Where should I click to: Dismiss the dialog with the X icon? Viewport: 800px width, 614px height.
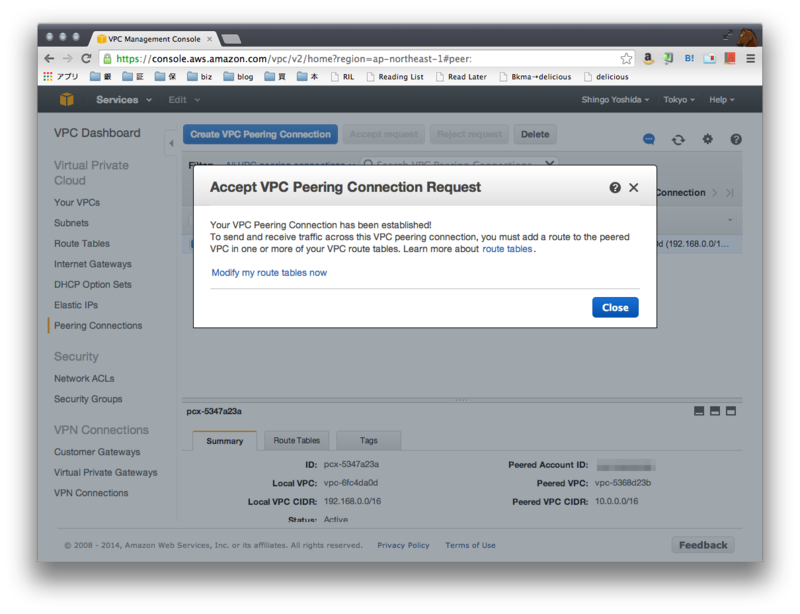(x=634, y=188)
